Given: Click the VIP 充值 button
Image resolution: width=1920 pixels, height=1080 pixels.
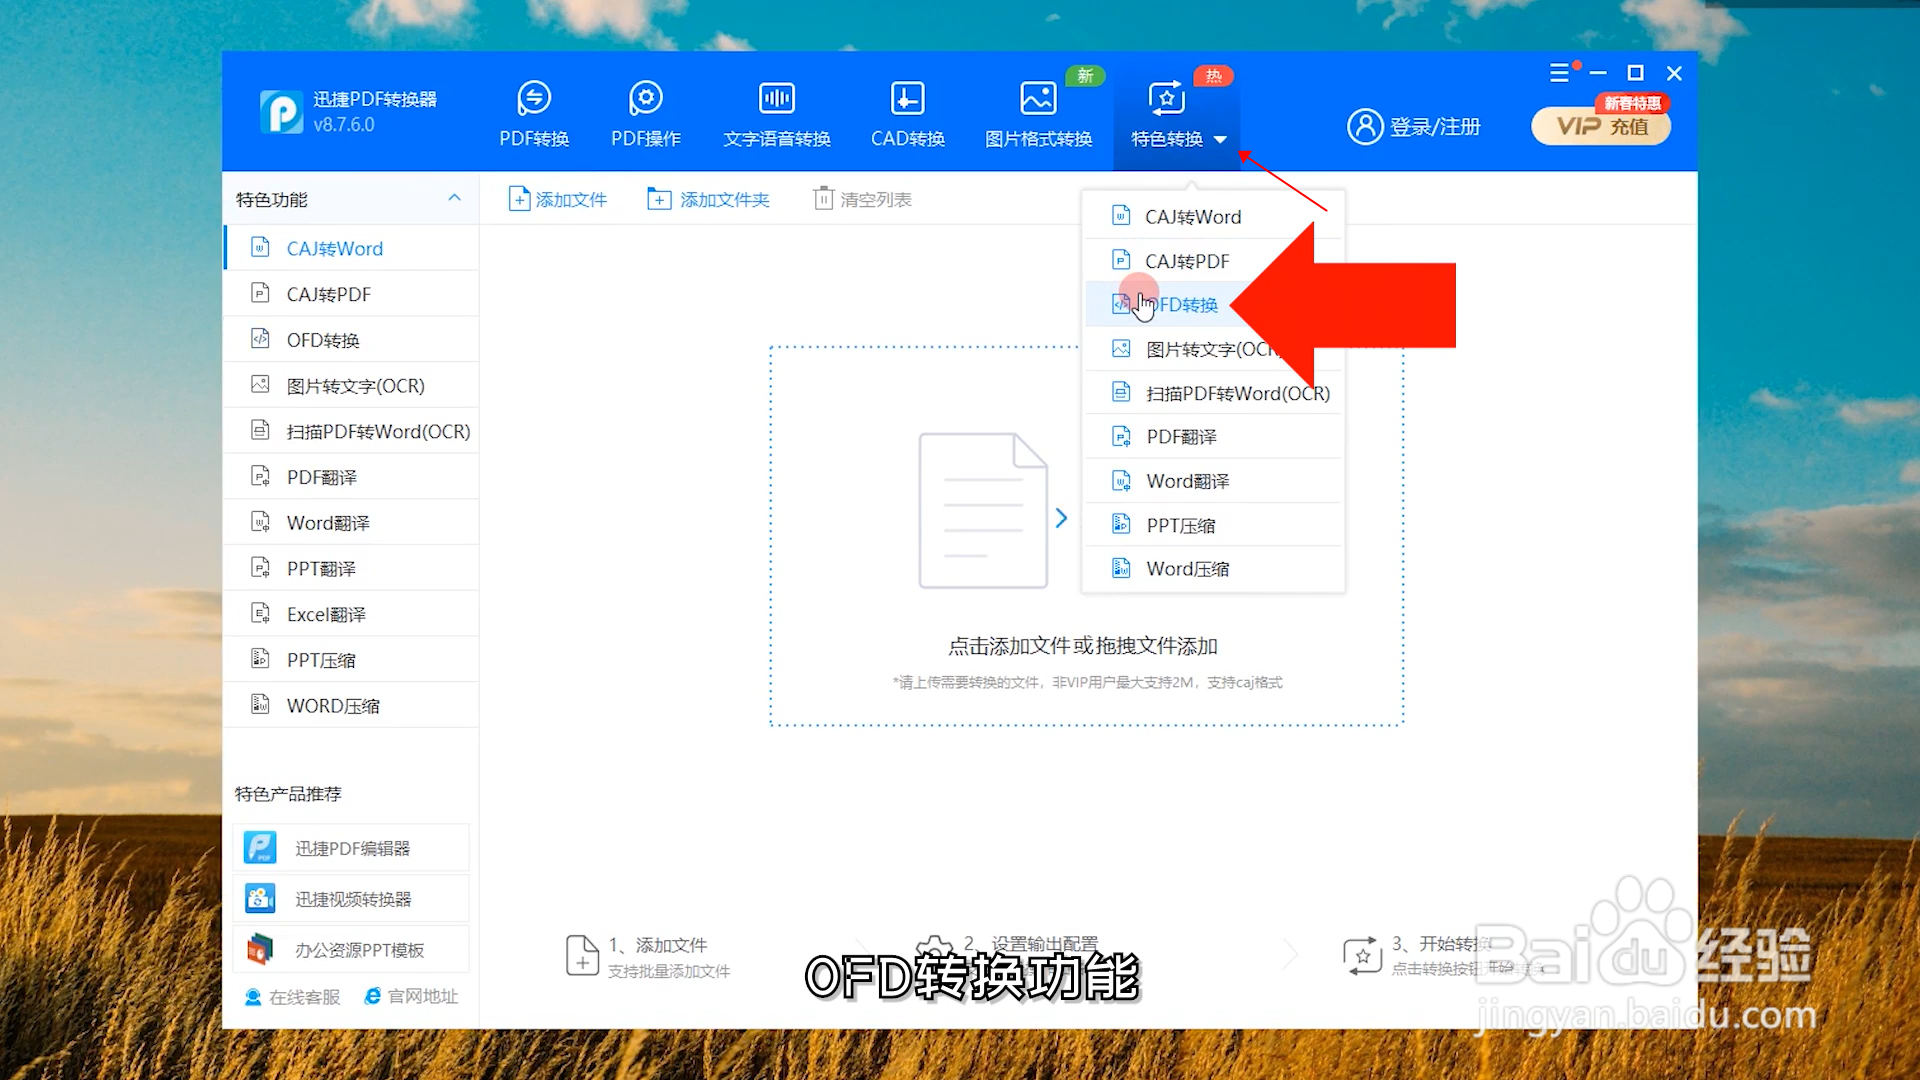Looking at the screenshot, I should pos(1601,126).
